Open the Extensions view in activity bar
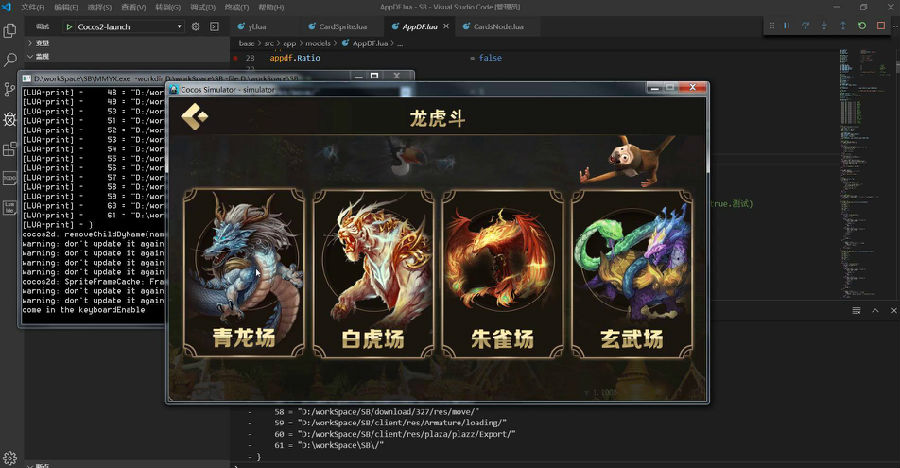Viewport: 900px width, 468px height. point(10,149)
